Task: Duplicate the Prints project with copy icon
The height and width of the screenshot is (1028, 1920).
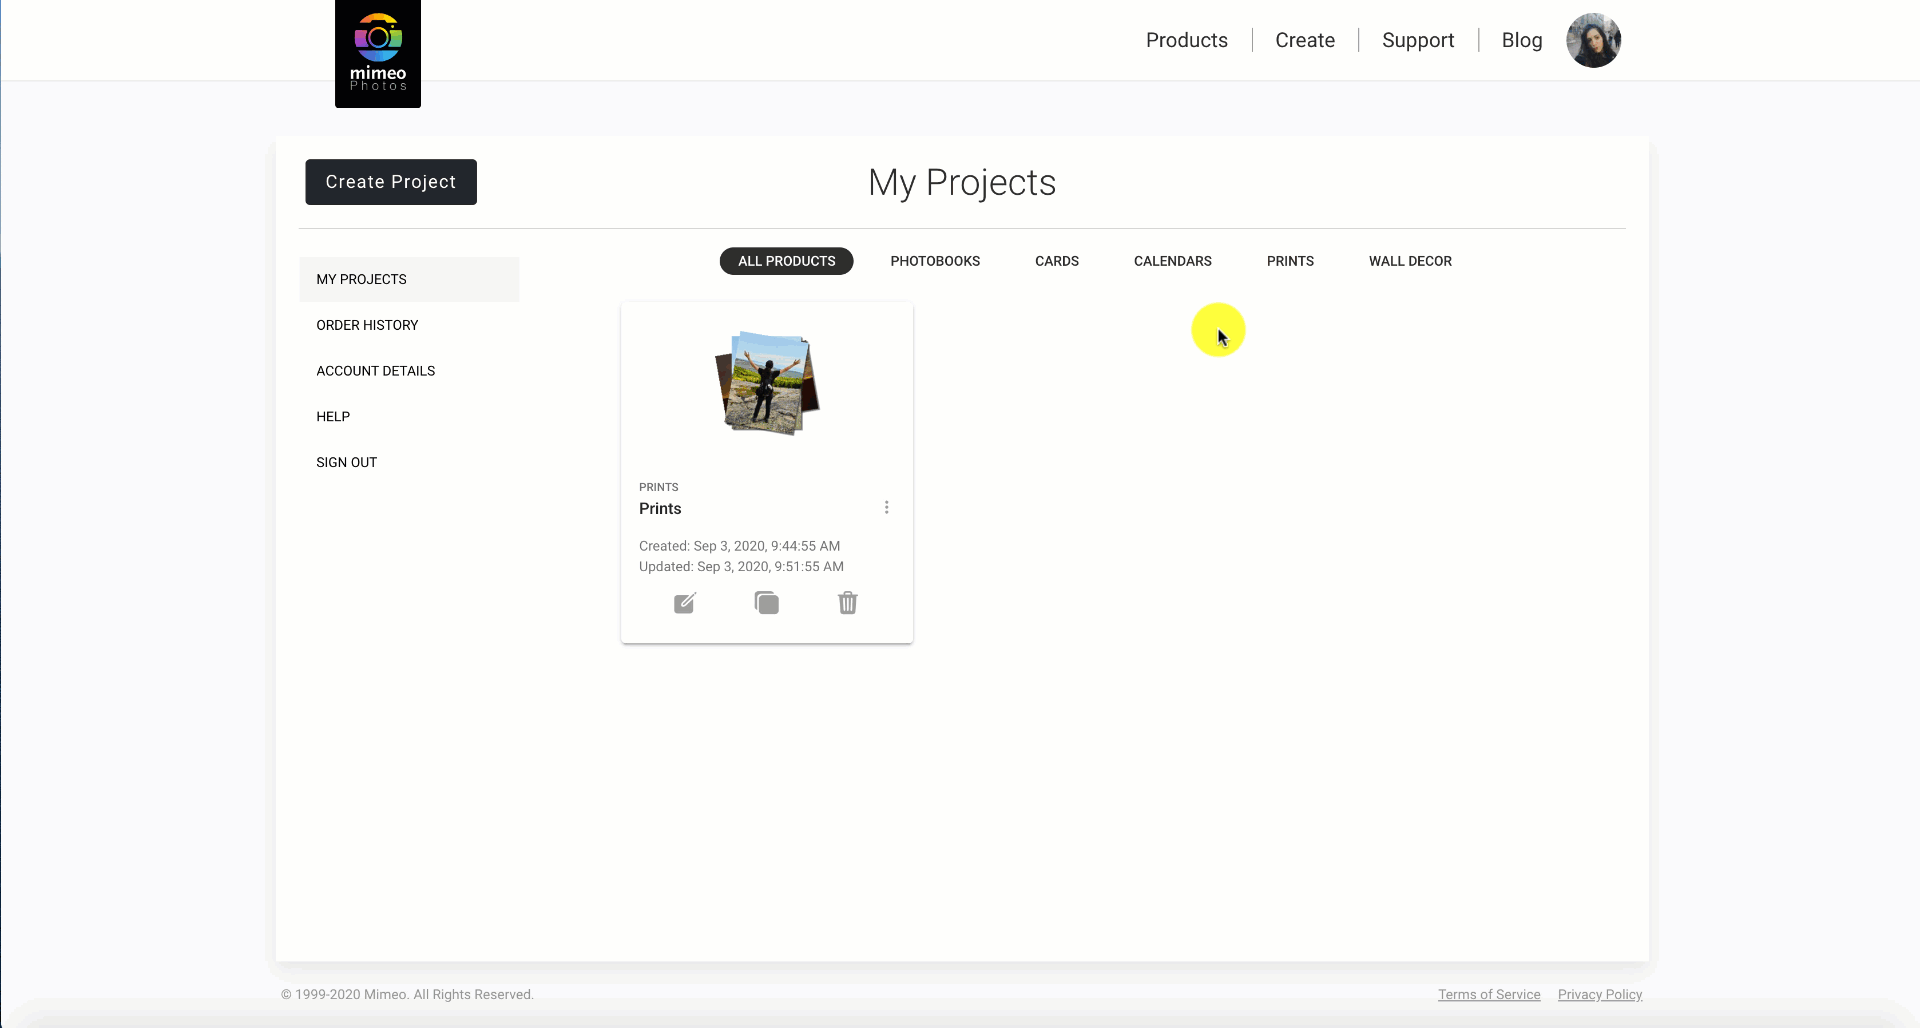Action: pos(767,603)
